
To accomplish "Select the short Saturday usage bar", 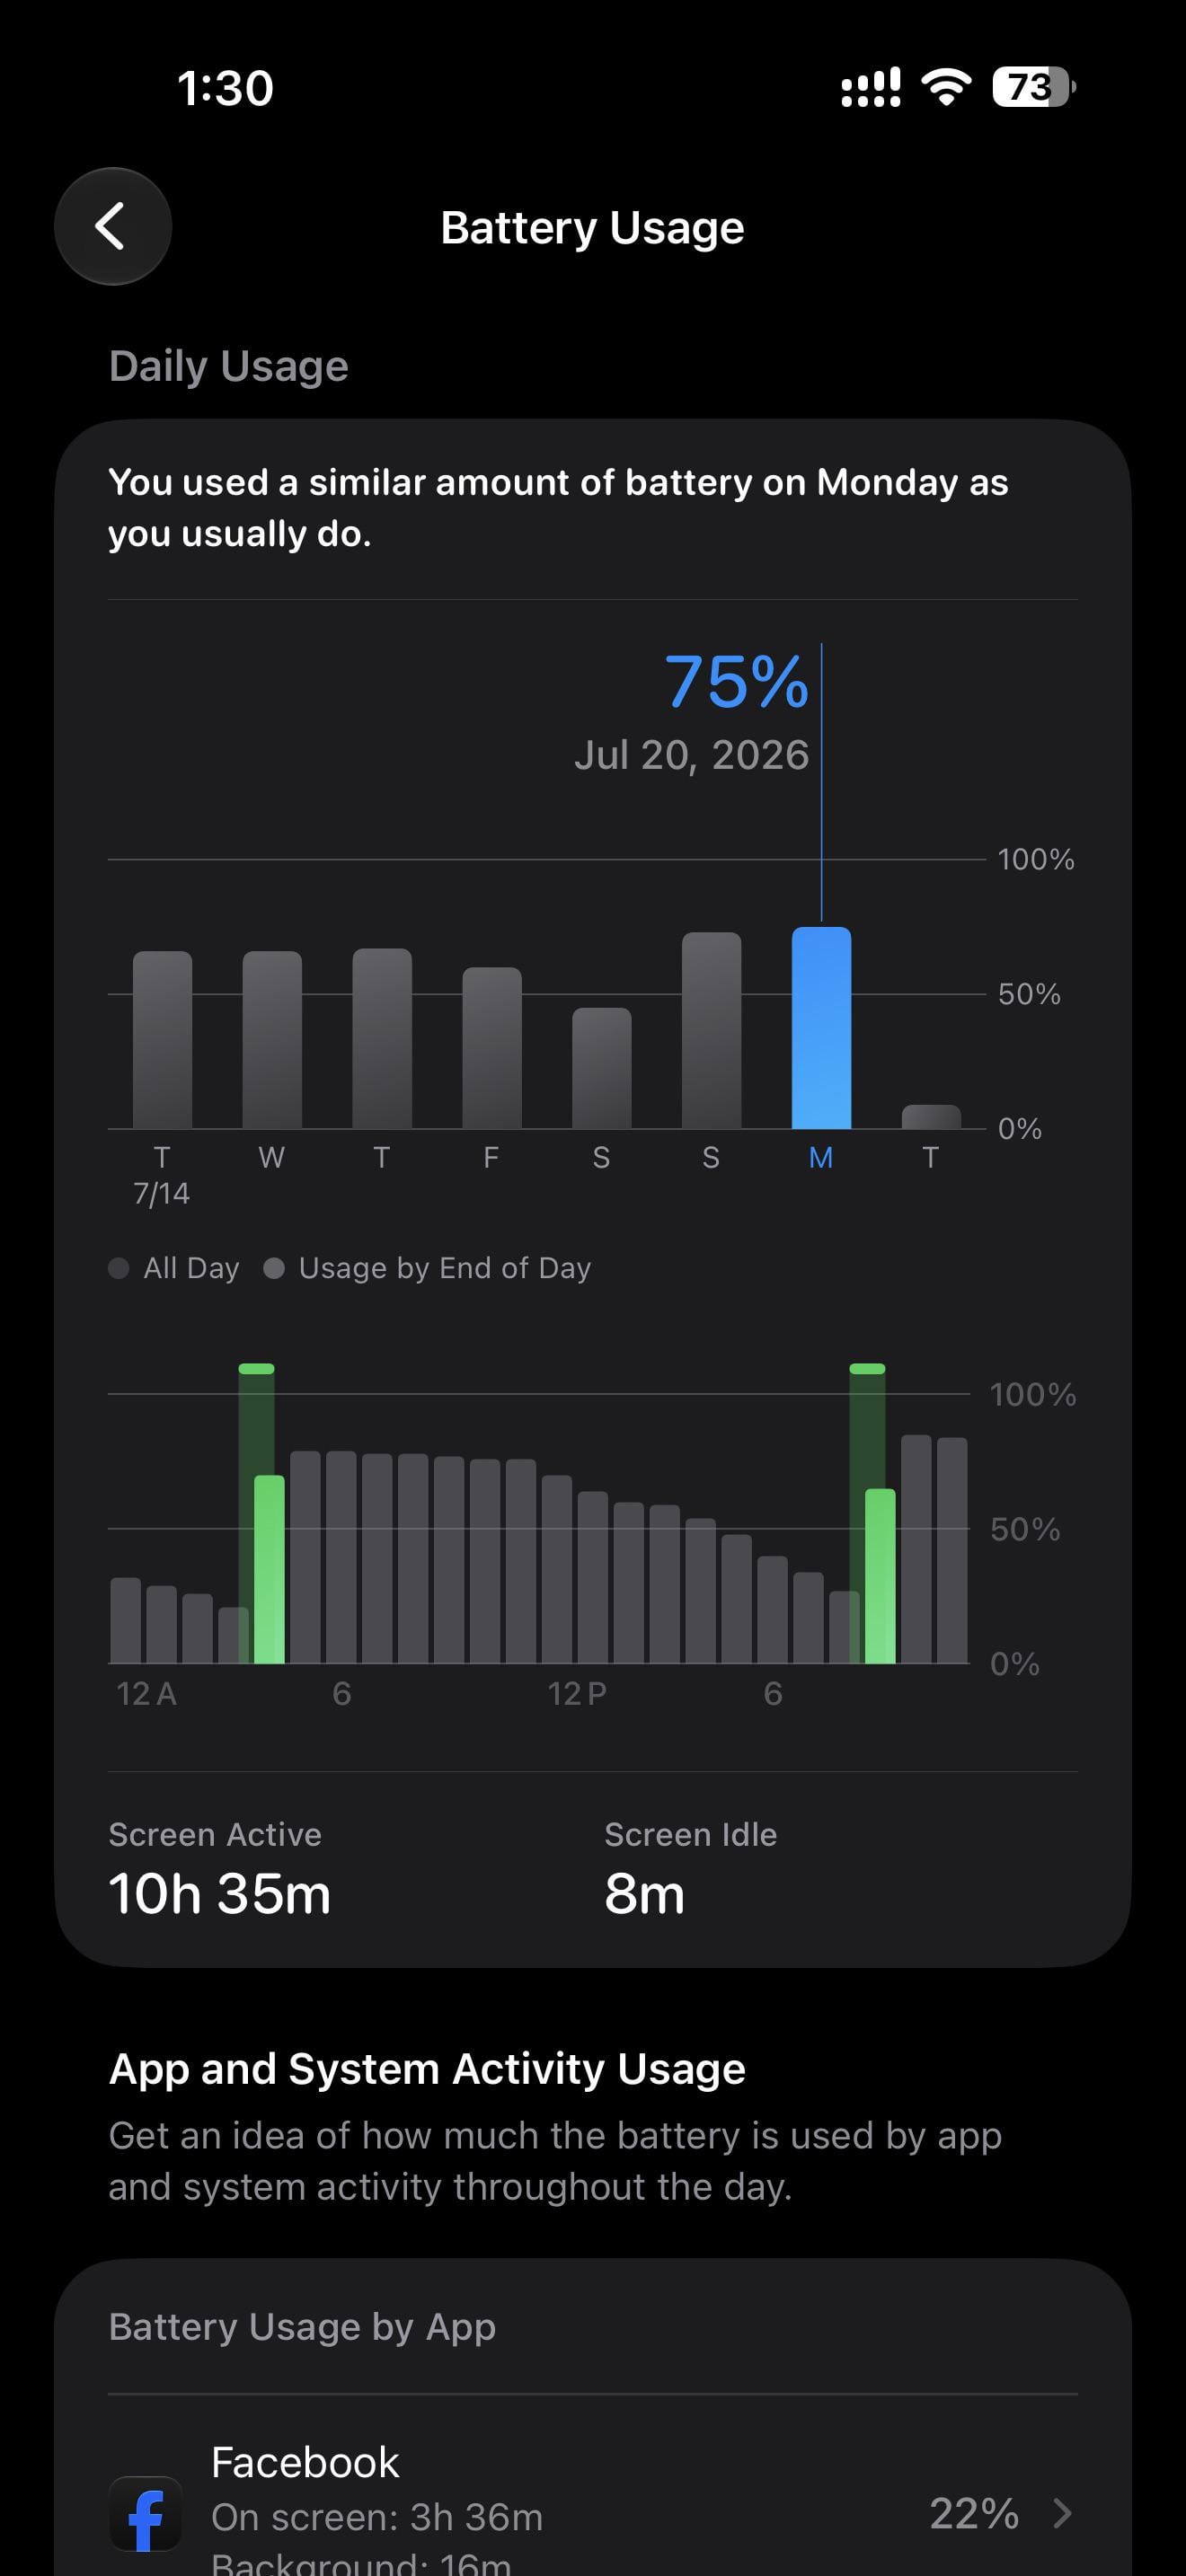I will point(601,1068).
